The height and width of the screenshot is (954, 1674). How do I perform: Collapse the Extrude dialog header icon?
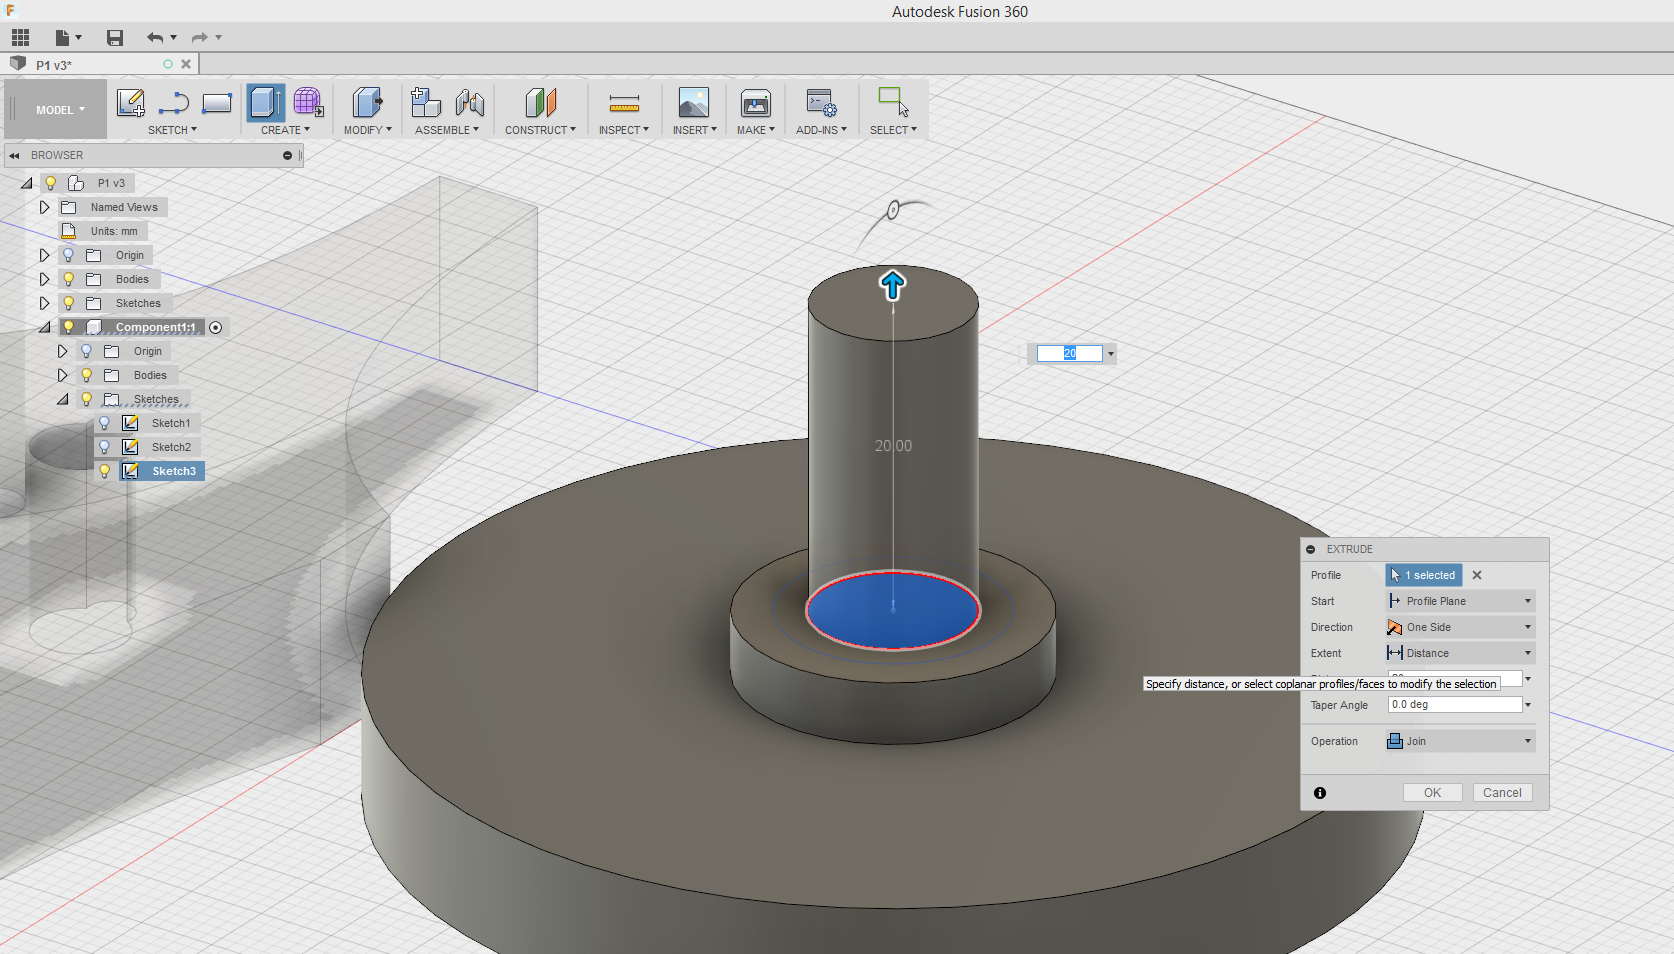tap(1311, 549)
